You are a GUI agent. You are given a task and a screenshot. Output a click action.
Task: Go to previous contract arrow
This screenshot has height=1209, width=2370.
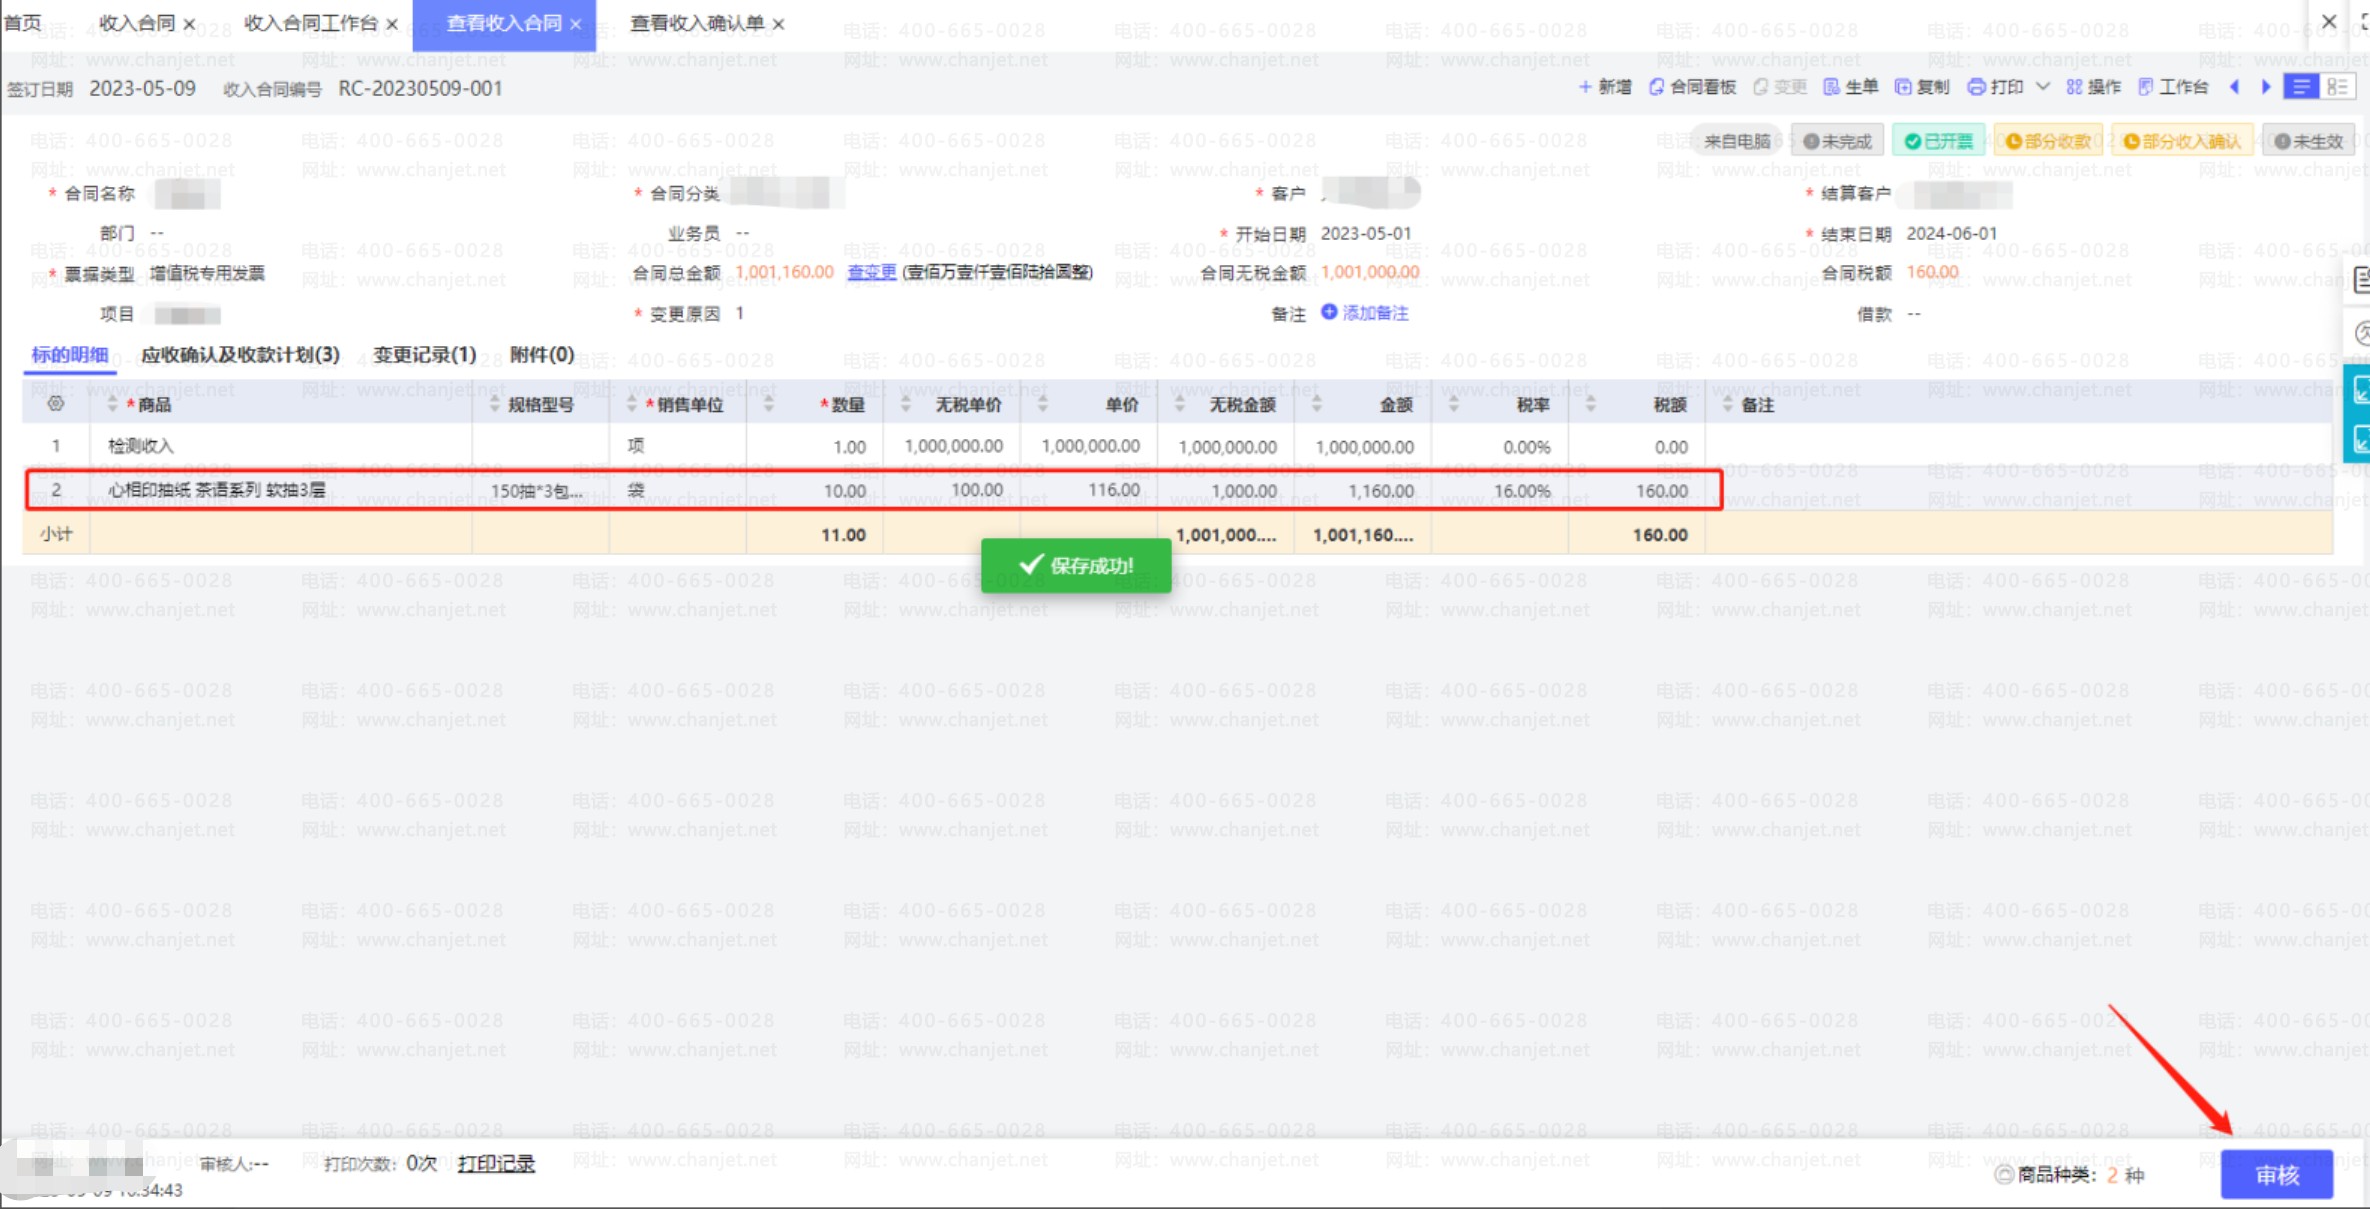(2235, 87)
